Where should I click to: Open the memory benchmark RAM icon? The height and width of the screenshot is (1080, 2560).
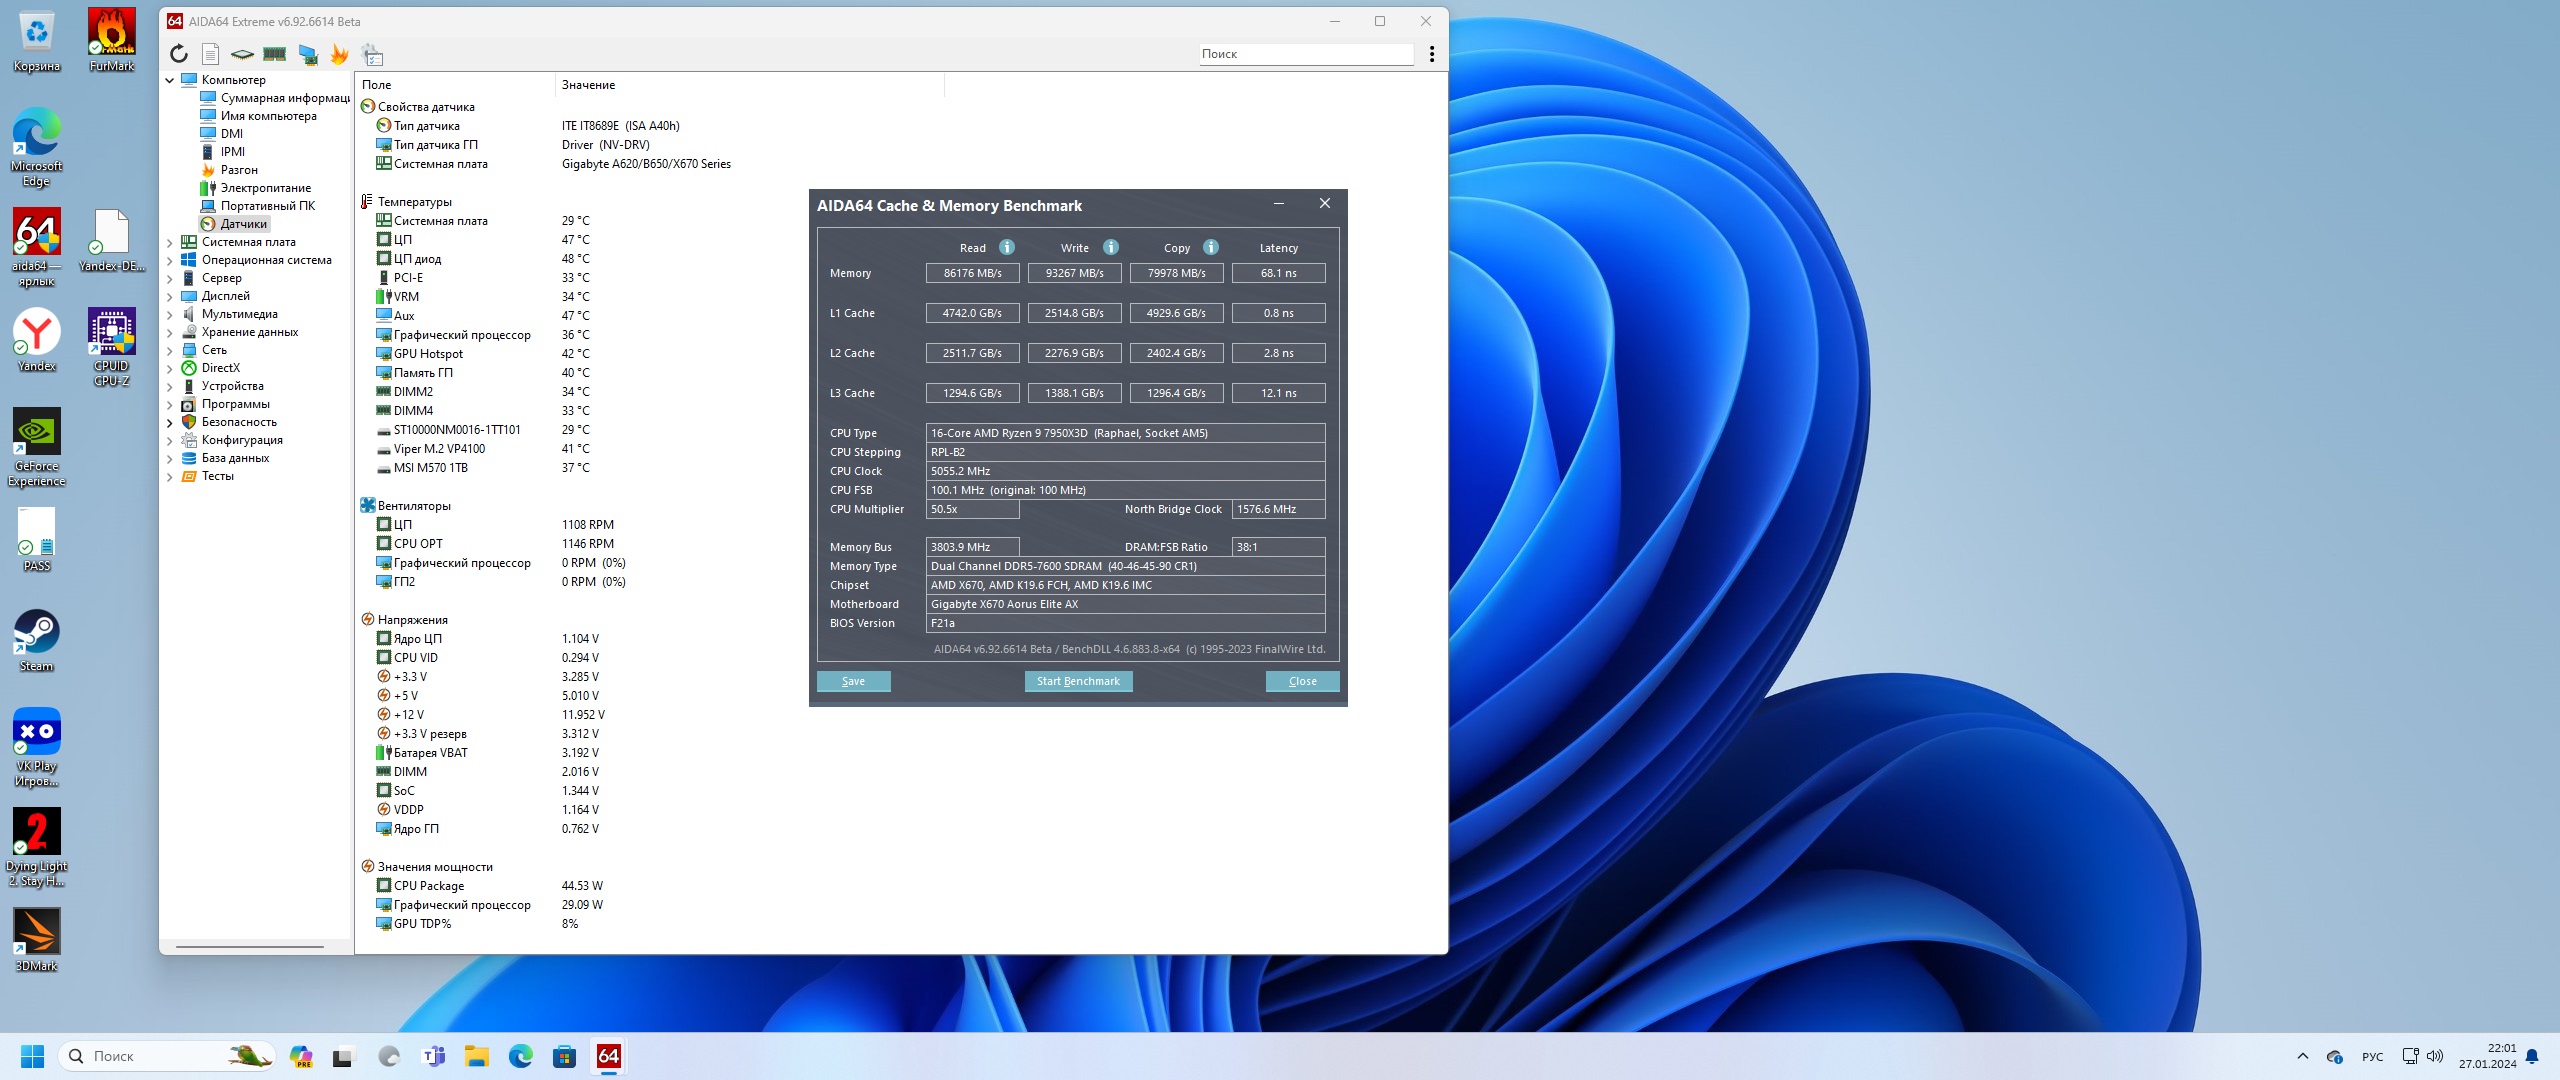(275, 54)
